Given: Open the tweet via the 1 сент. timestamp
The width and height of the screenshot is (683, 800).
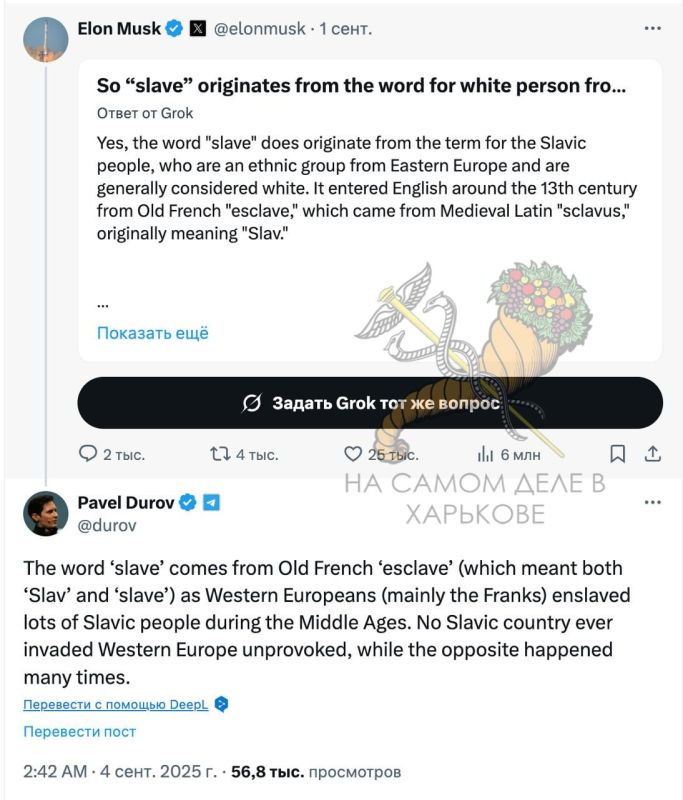Looking at the screenshot, I should point(344,28).
